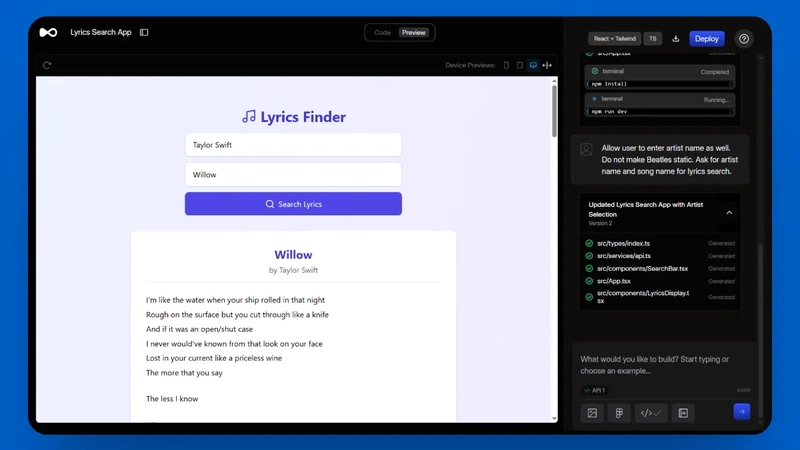Click green check beside src/components/LyricsDisplay.tsx

(x=589, y=297)
